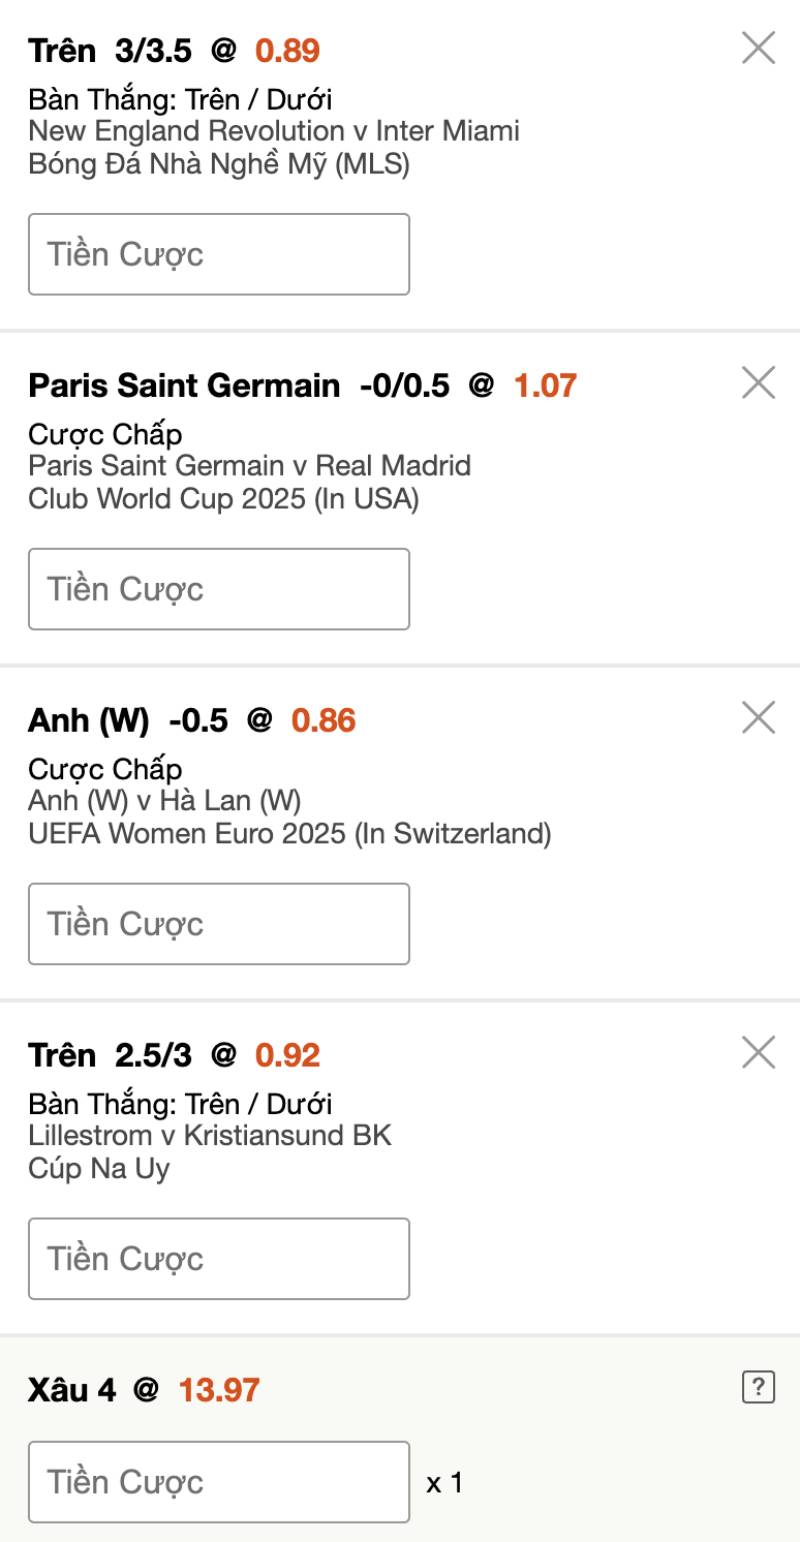Screen dimensions: 800x1542
Task: Remove the Paris Saint Germain handicap selection
Action: (x=758, y=382)
